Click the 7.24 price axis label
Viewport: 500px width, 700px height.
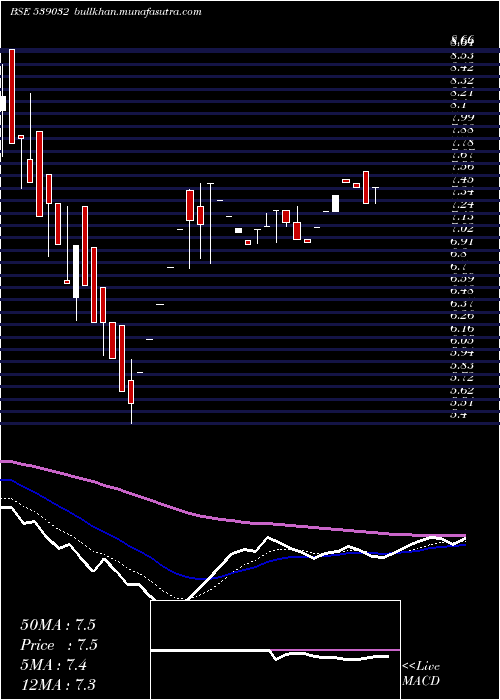pos(462,204)
